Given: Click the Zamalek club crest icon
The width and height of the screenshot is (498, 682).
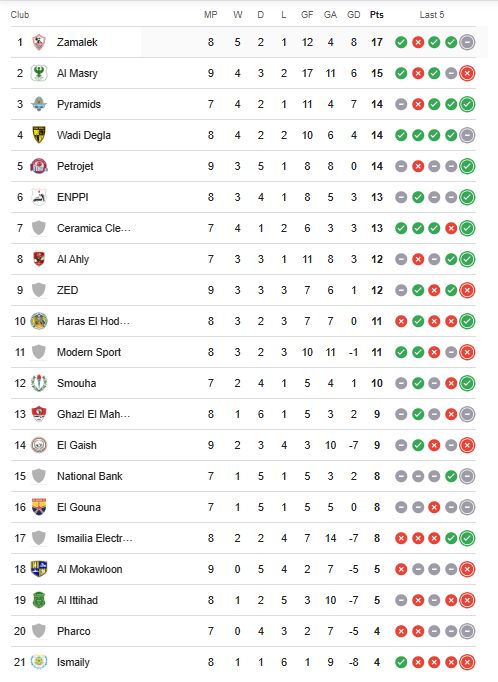Looking at the screenshot, I should (x=39, y=42).
